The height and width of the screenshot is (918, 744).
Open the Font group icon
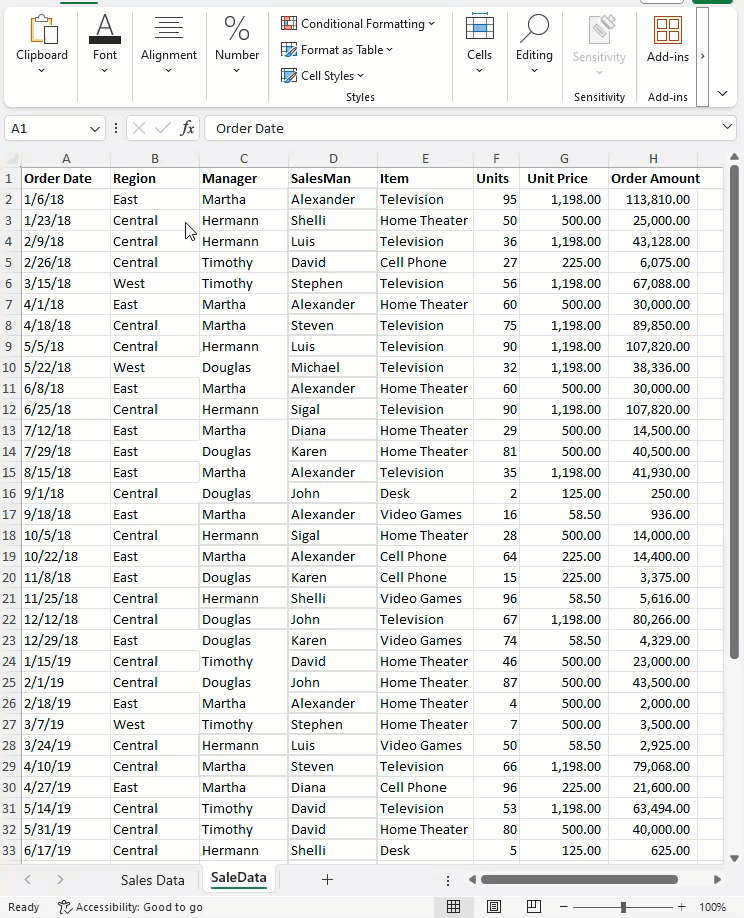(x=105, y=29)
